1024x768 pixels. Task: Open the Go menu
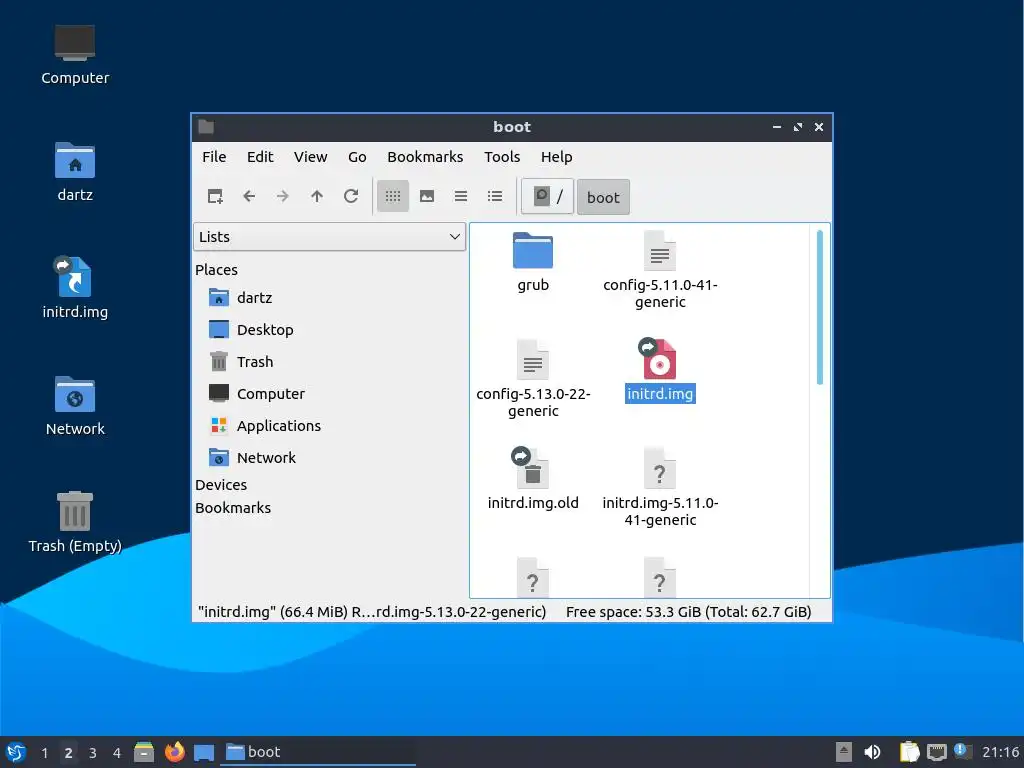[357, 157]
